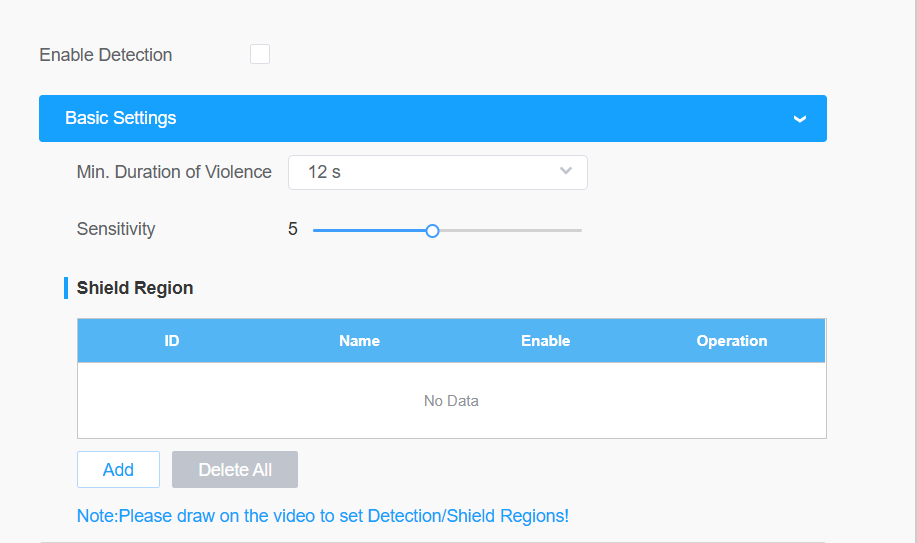
Task: Click the Shield Region section heading
Action: 135,288
